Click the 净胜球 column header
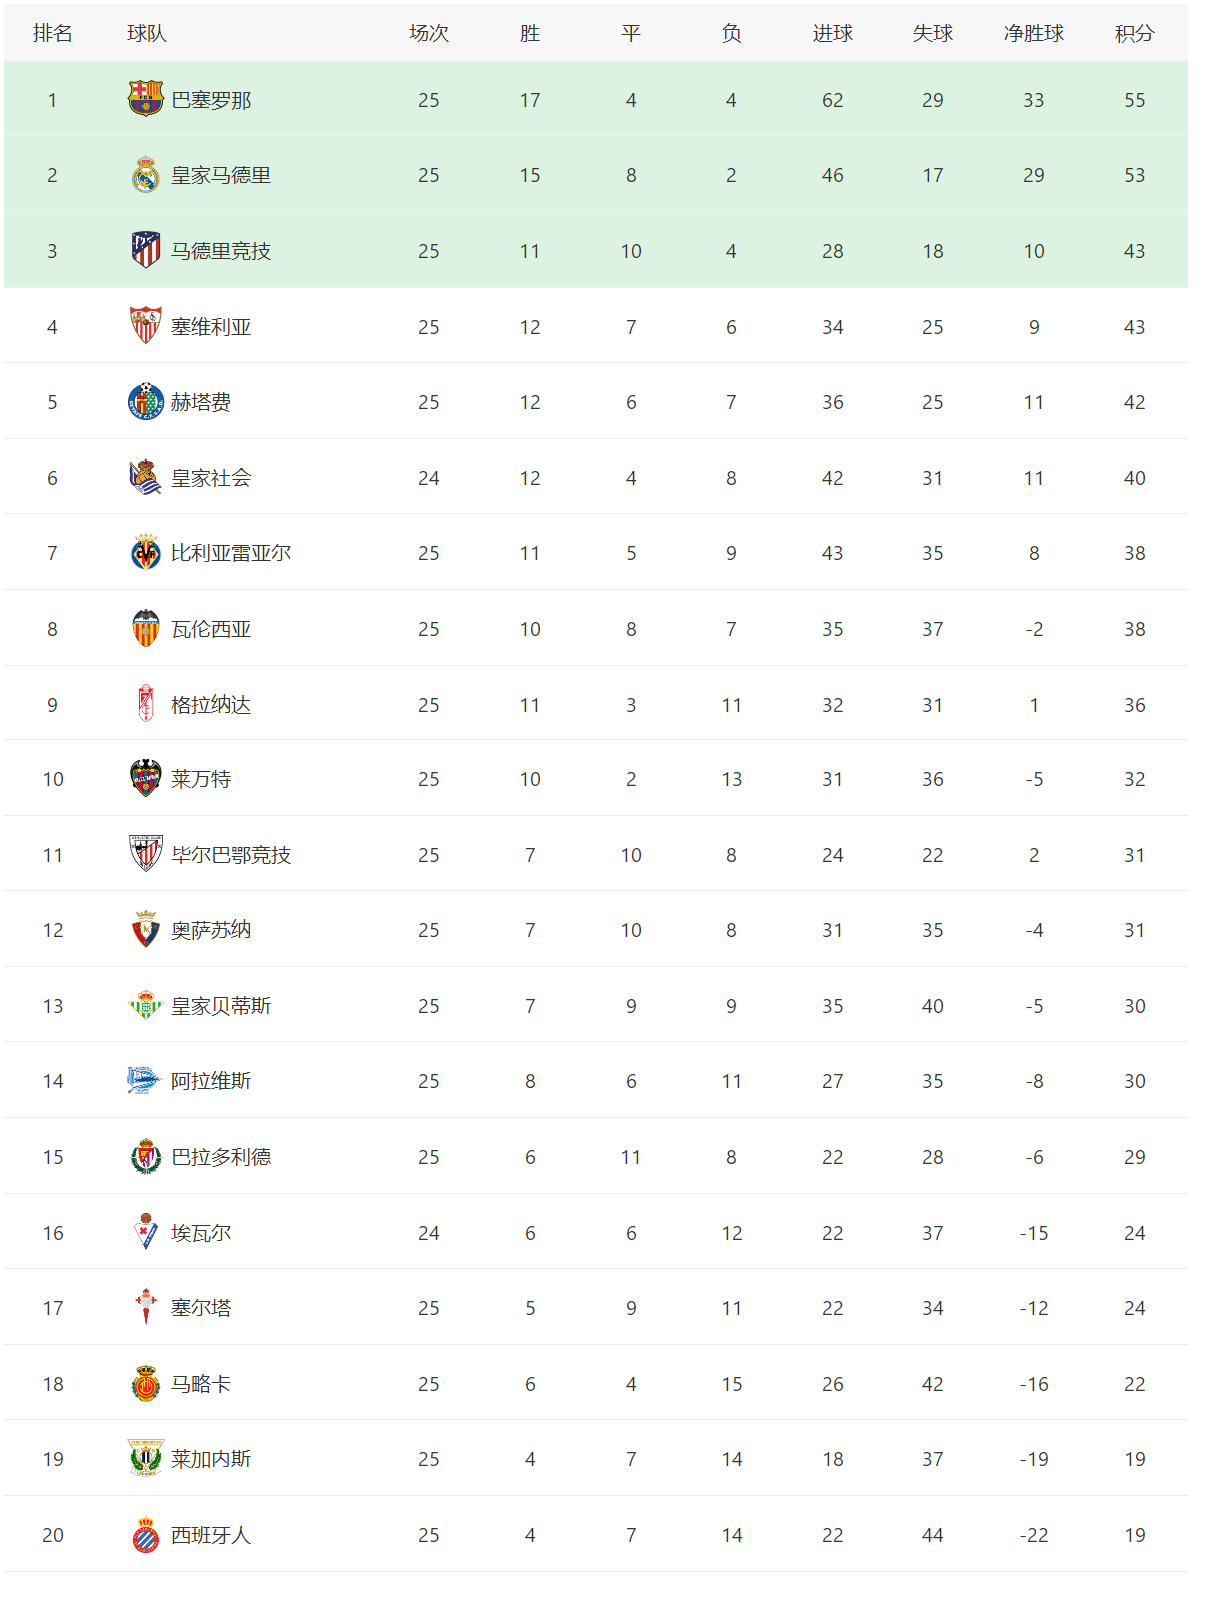 [1034, 33]
